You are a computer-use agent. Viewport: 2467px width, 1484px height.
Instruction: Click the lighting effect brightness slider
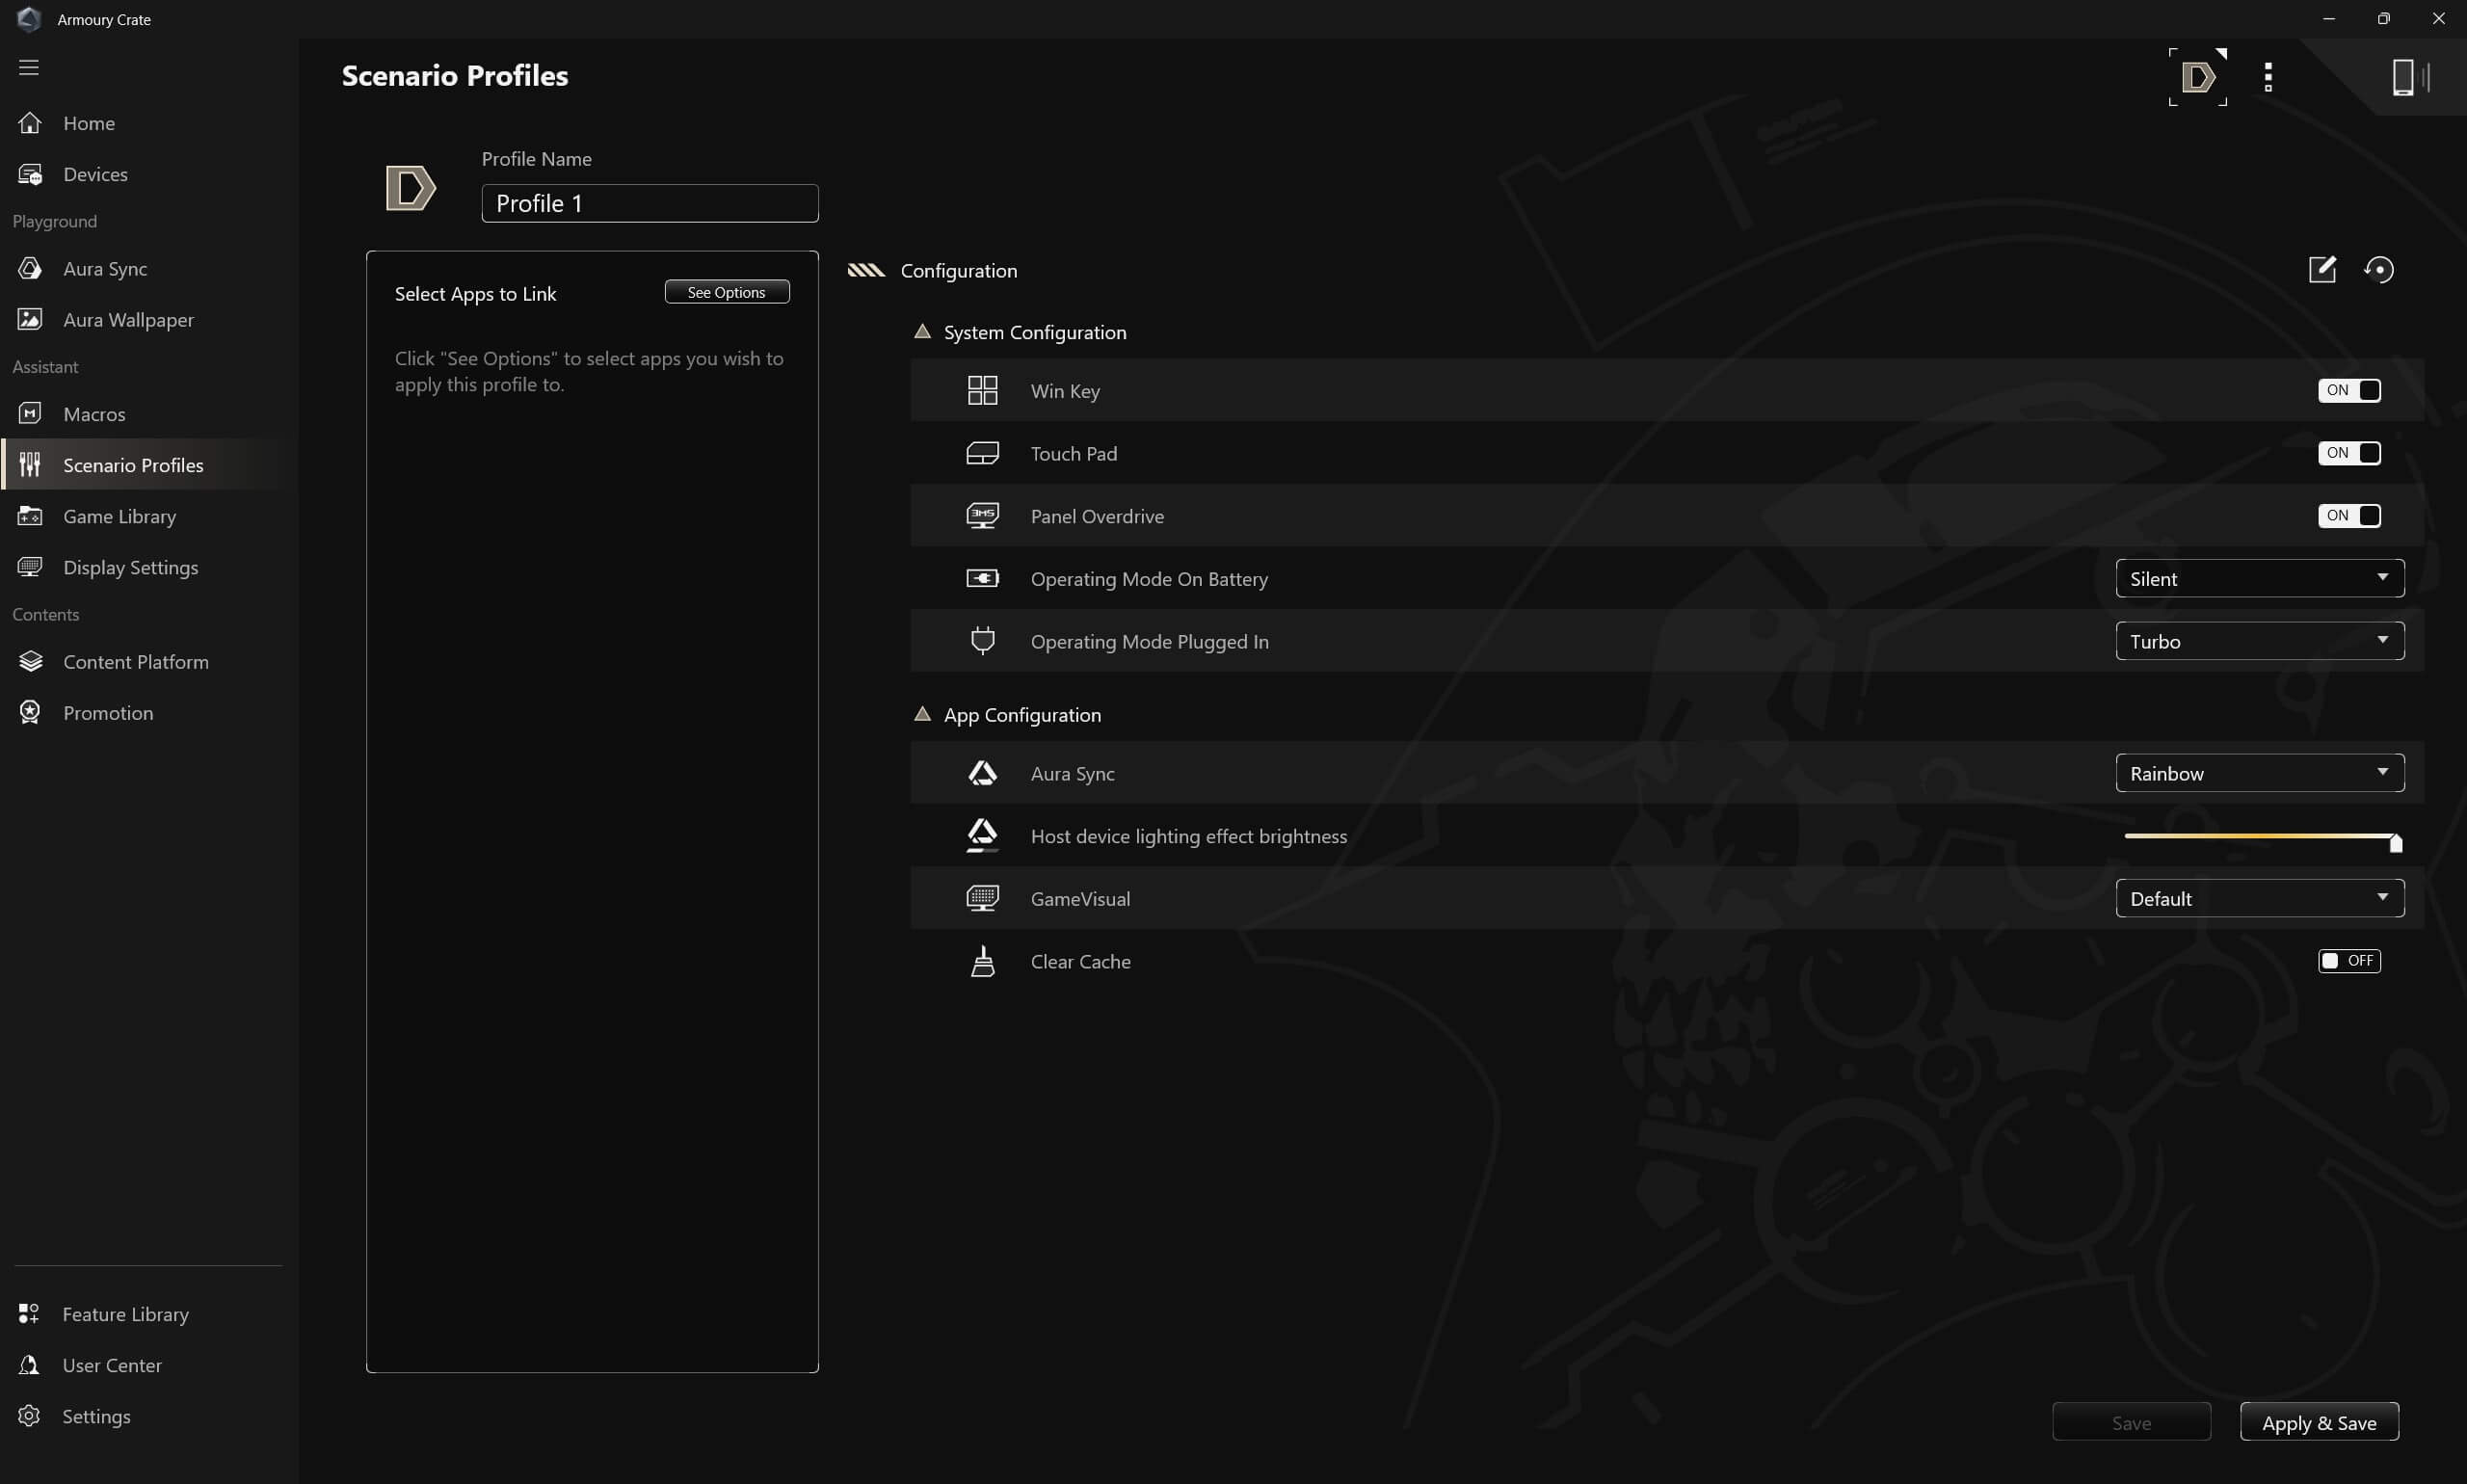pos(2259,836)
